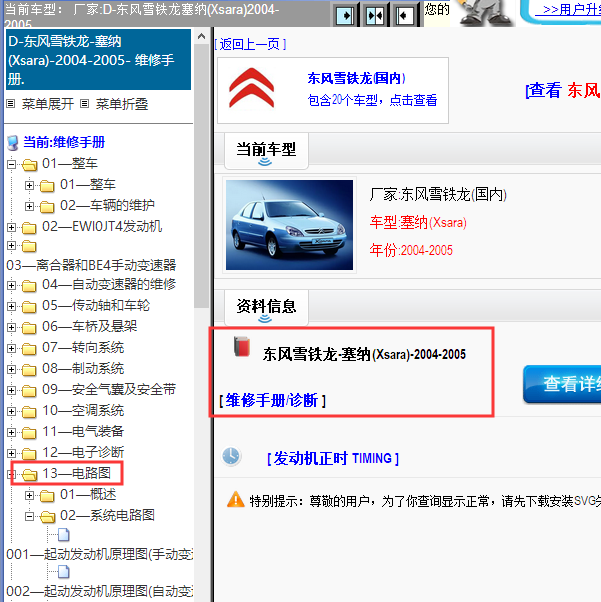This screenshot has height=602, width=601.
Task: Open the 10—空调系统 tree item
Action: click(82, 410)
